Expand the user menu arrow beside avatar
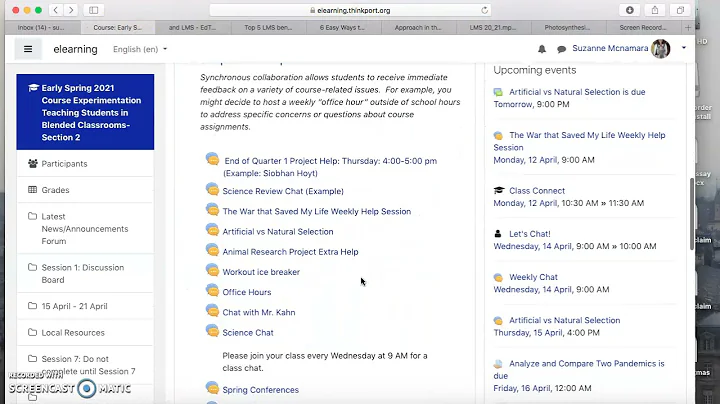720x404 pixels. [x=684, y=48]
